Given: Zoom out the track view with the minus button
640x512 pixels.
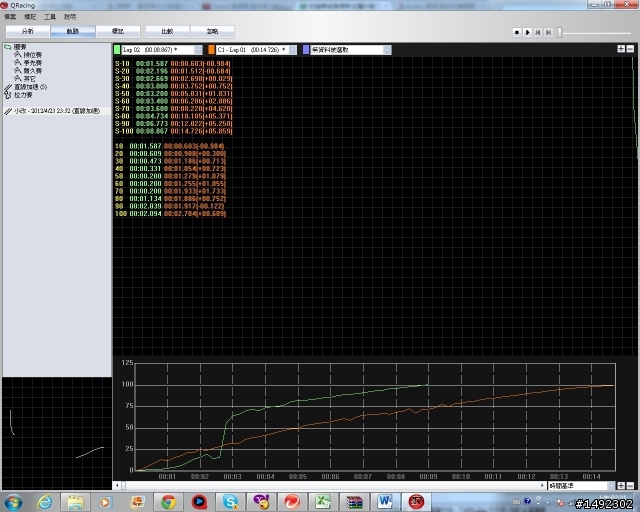Looking at the screenshot, I should (x=630, y=49).
